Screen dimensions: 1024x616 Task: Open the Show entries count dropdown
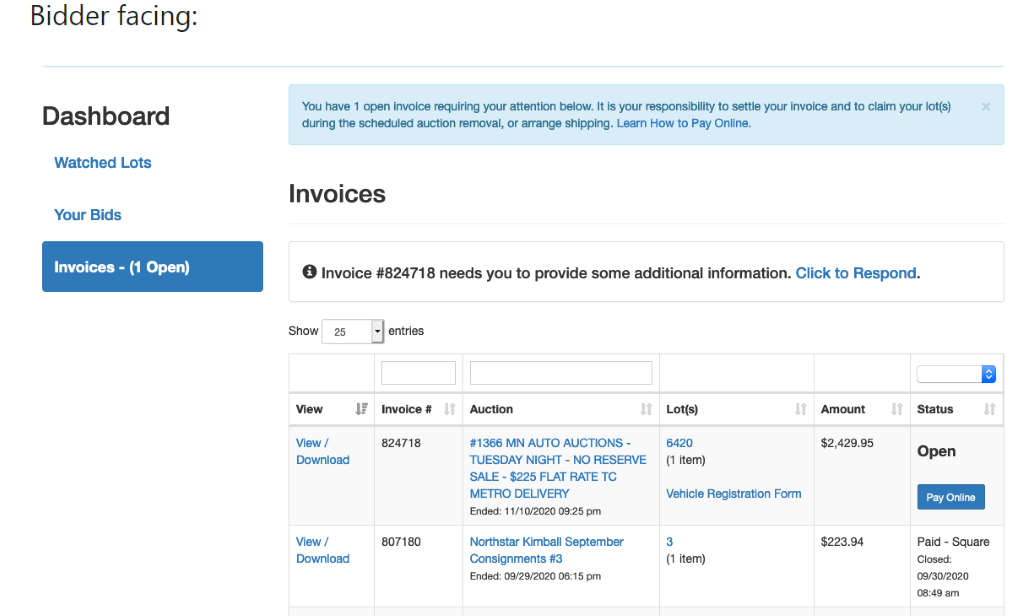(352, 331)
